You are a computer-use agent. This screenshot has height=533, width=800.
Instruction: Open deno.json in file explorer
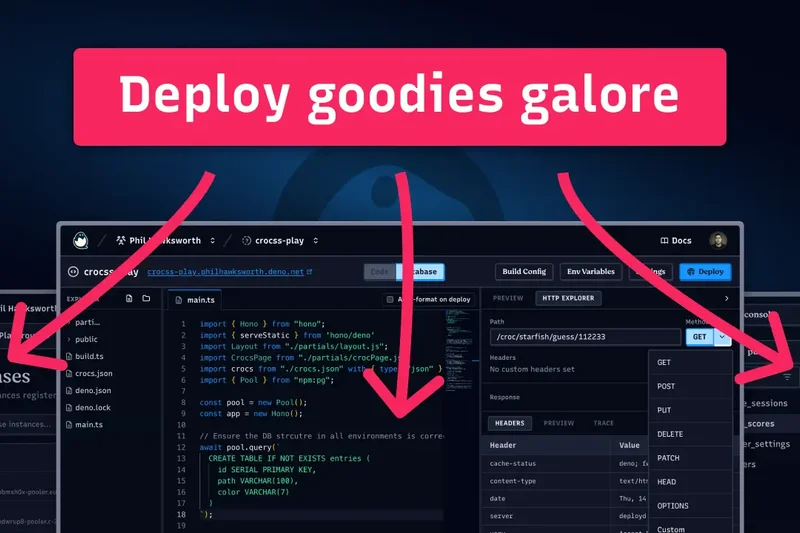pyautogui.click(x=88, y=390)
